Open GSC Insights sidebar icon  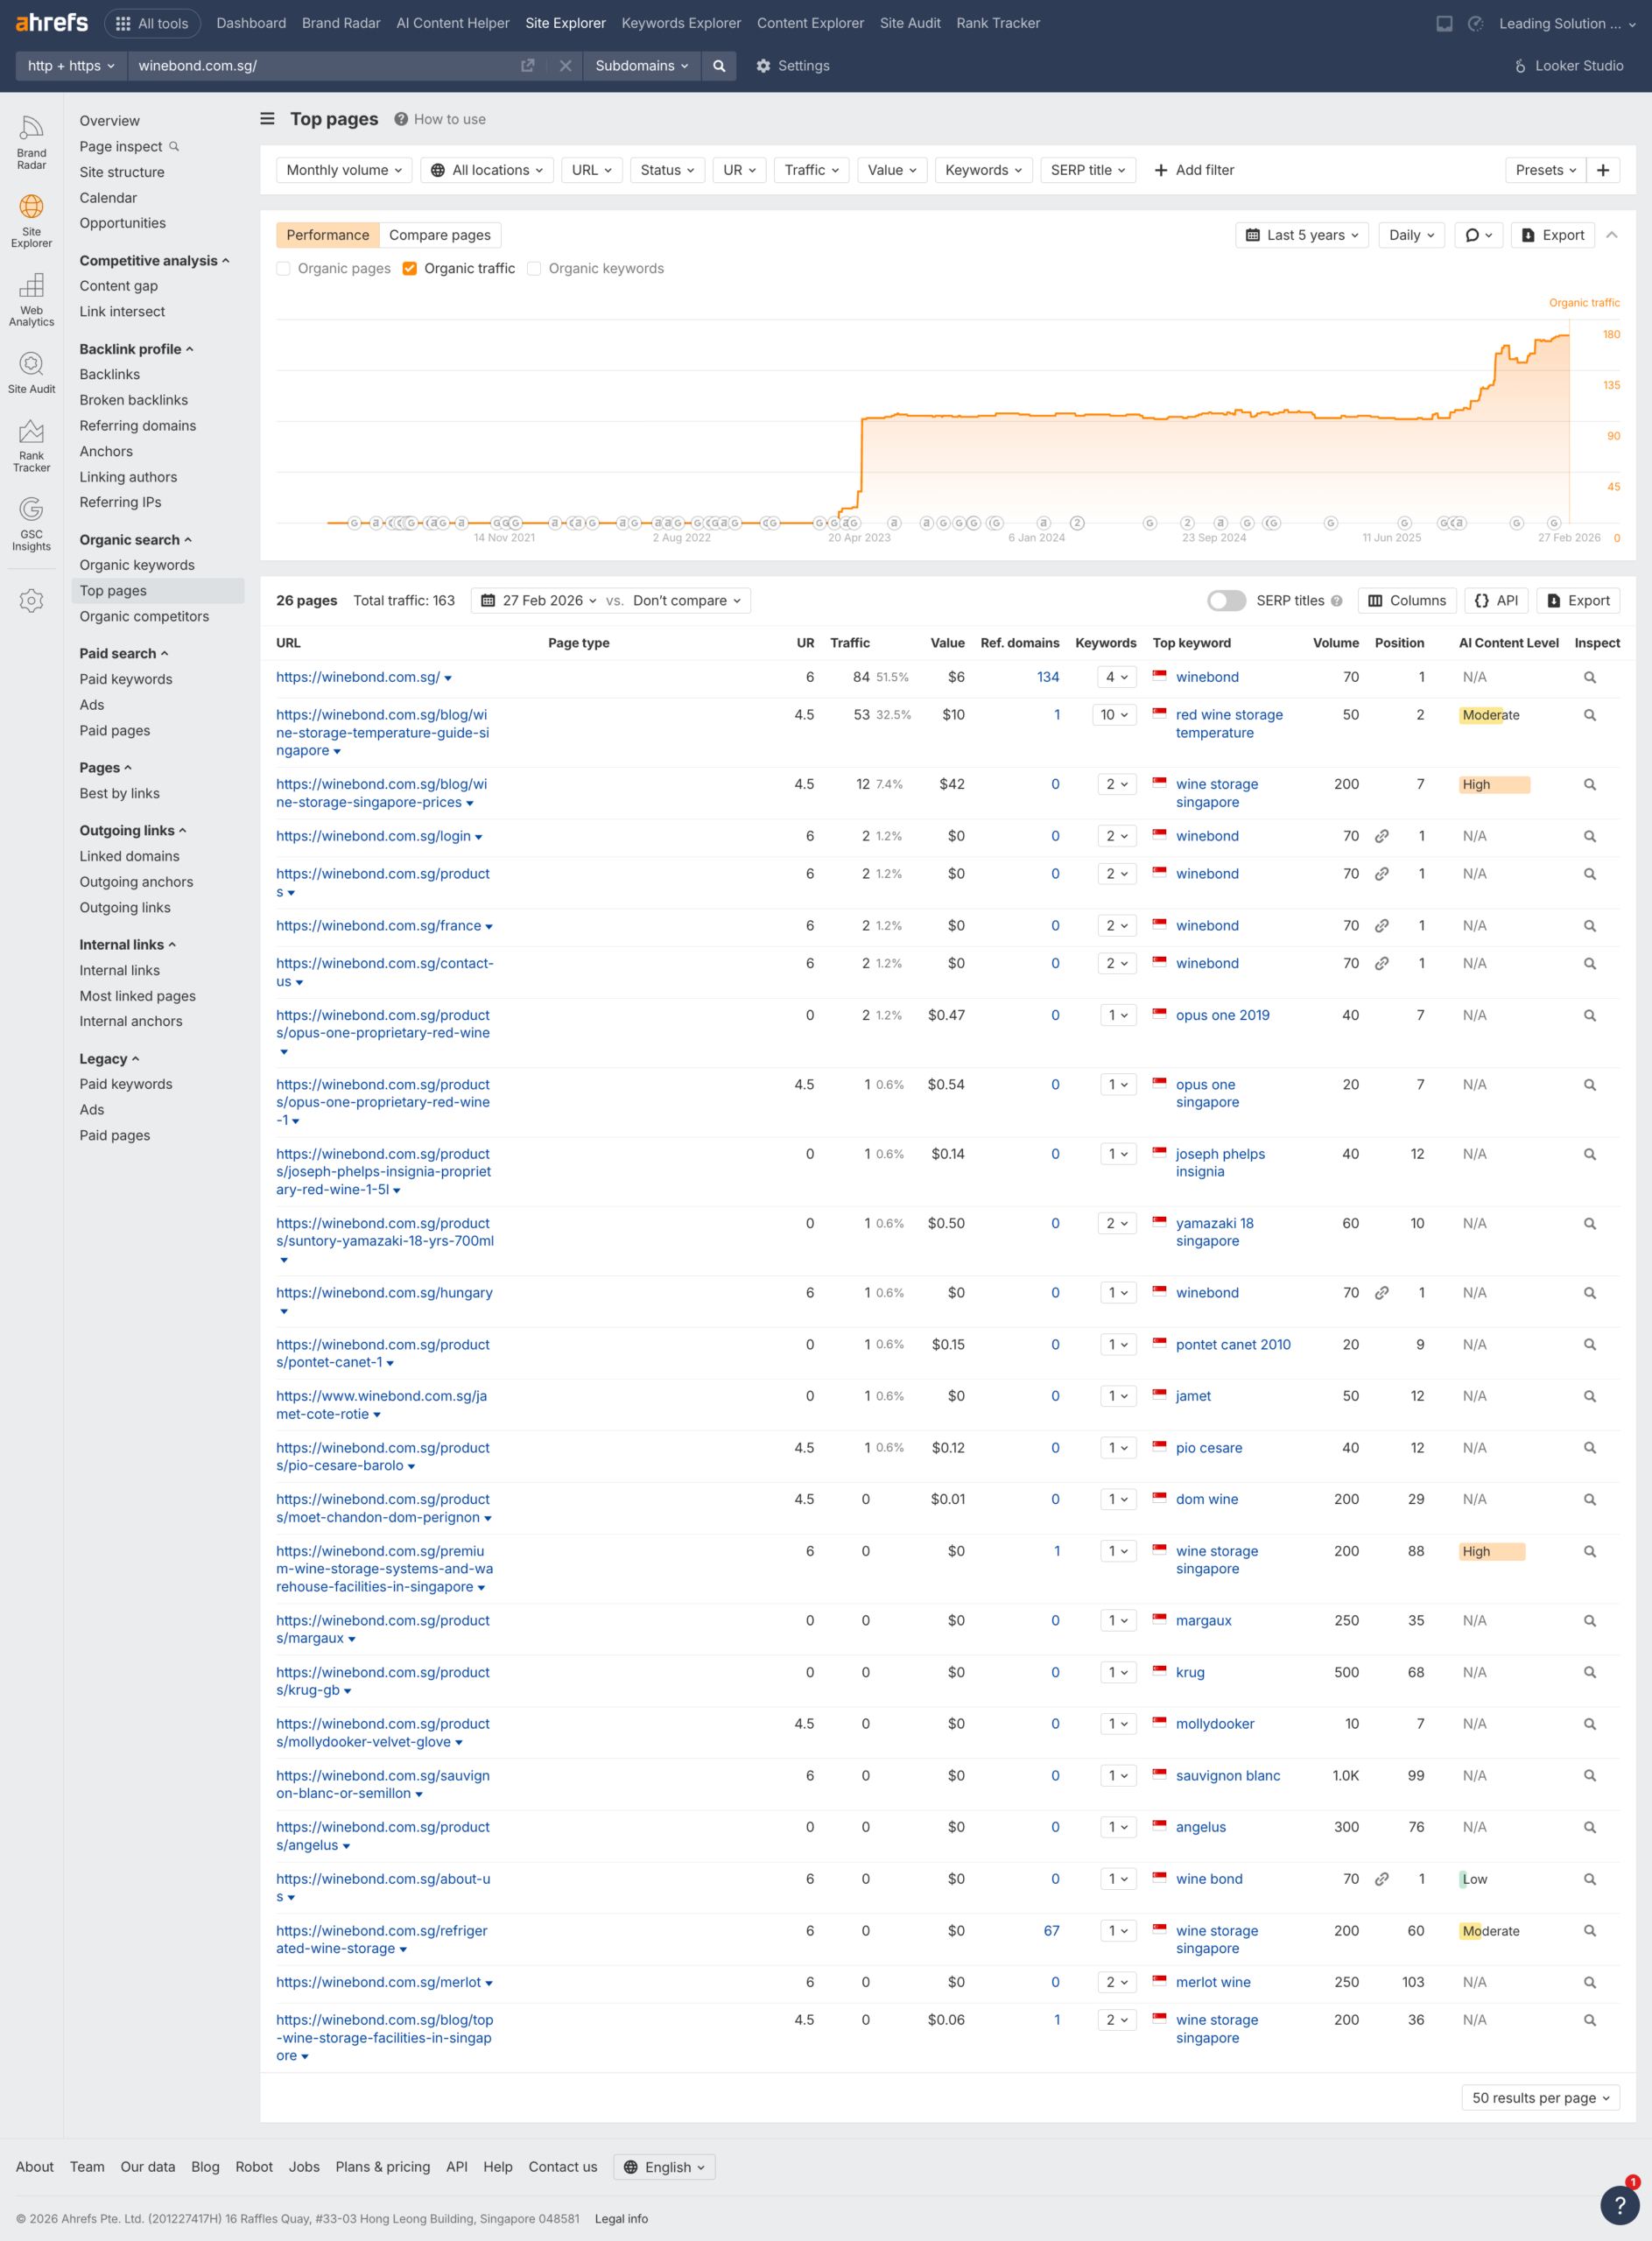31,525
